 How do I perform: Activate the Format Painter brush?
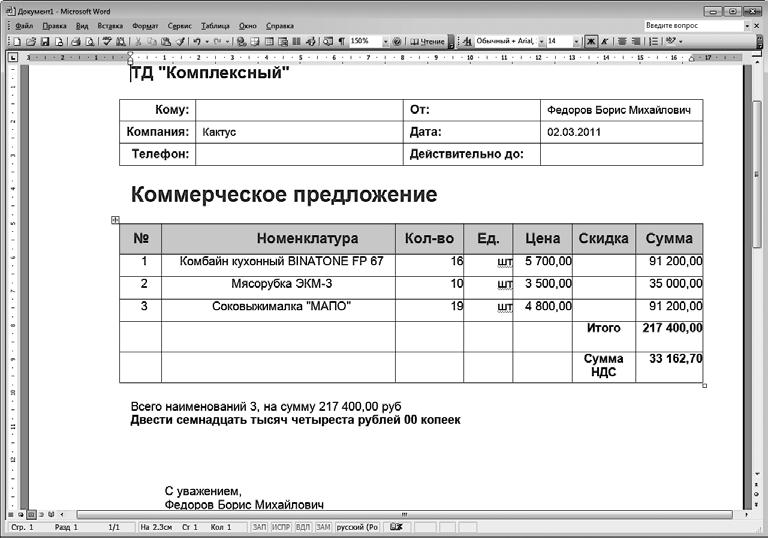click(x=180, y=42)
